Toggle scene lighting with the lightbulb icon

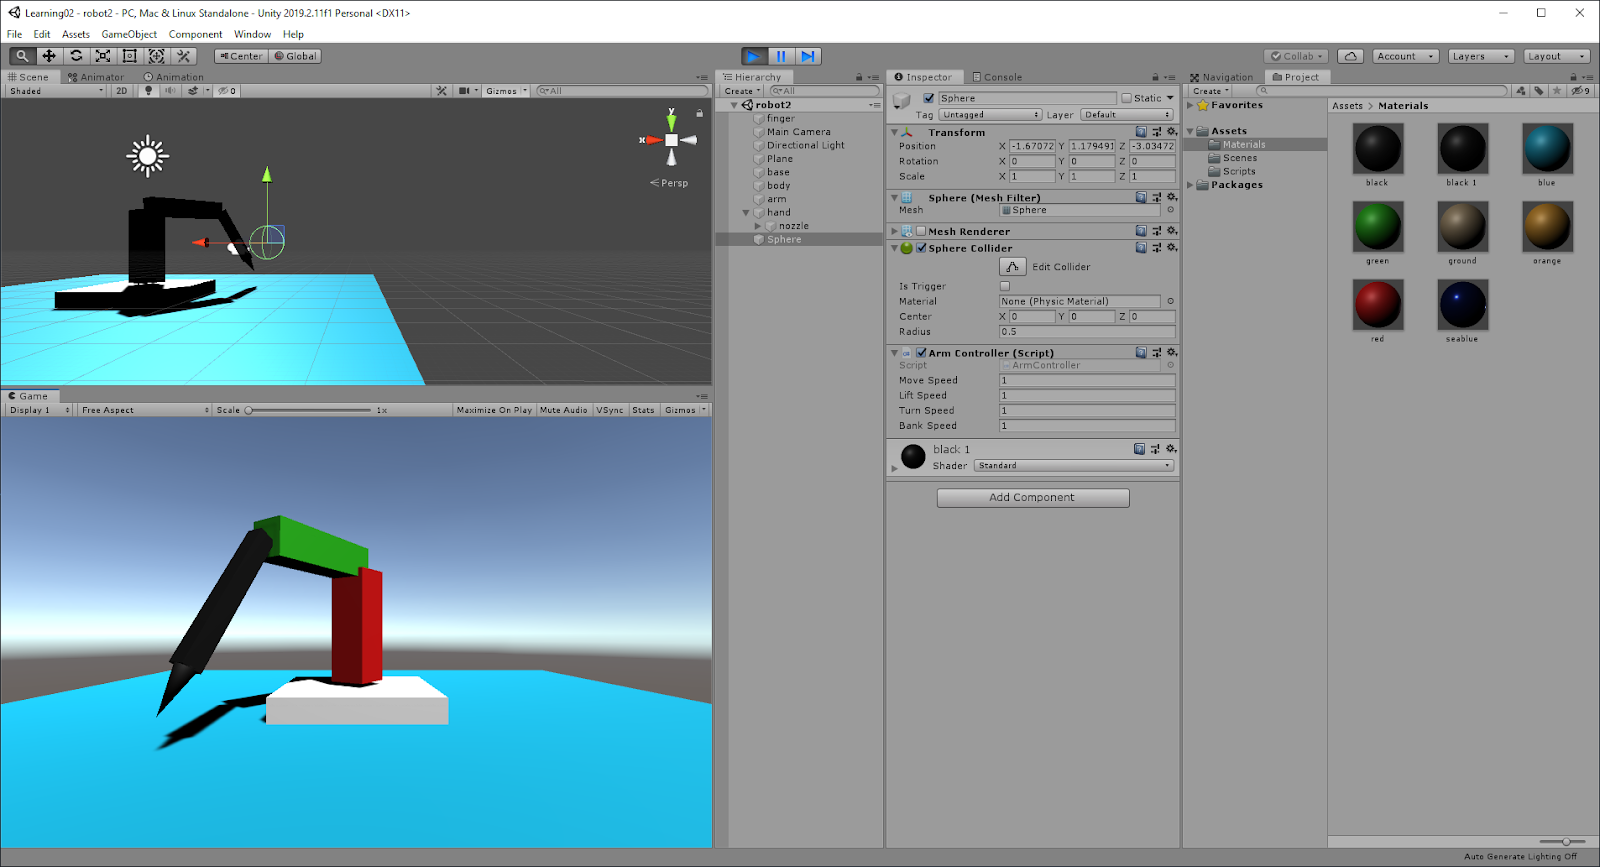tap(149, 91)
